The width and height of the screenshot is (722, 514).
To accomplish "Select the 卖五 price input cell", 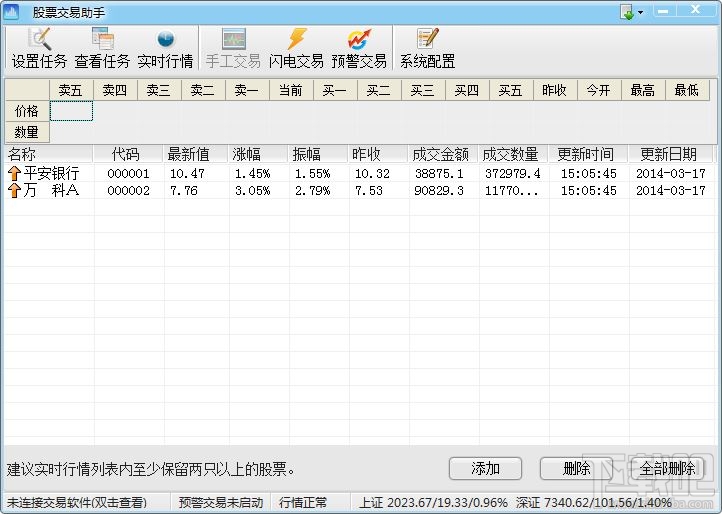I will pyautogui.click(x=71, y=111).
